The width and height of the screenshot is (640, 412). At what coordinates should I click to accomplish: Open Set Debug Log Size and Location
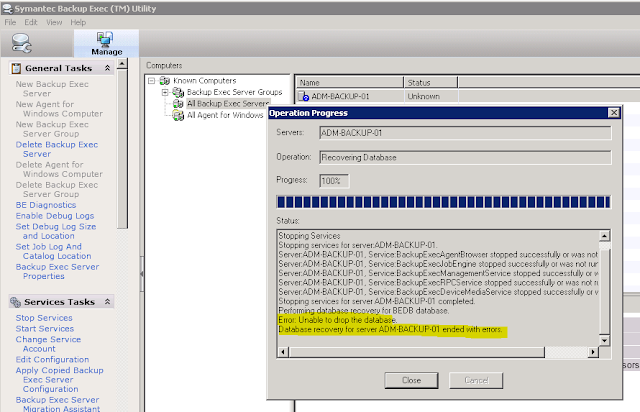tap(56, 231)
